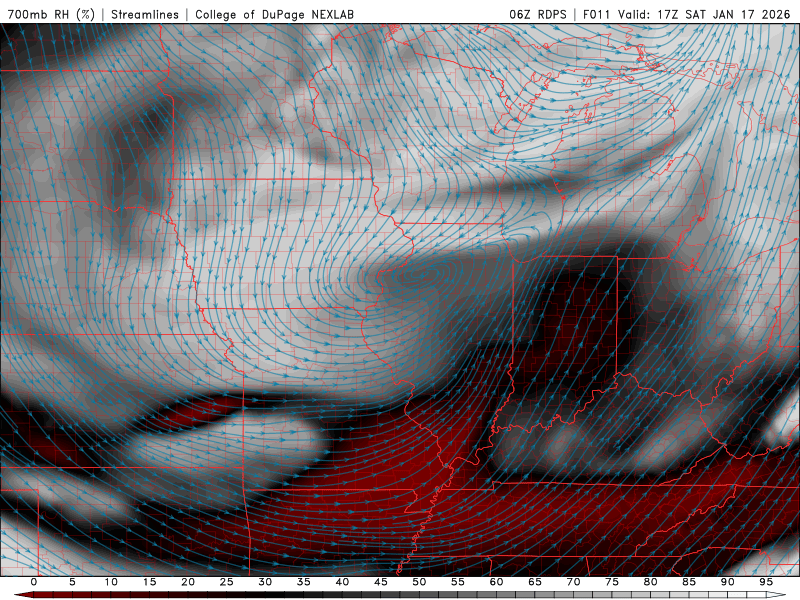This screenshot has height=600, width=800.
Task: Click the 5 value on the colorbar scale
Action: [72, 582]
